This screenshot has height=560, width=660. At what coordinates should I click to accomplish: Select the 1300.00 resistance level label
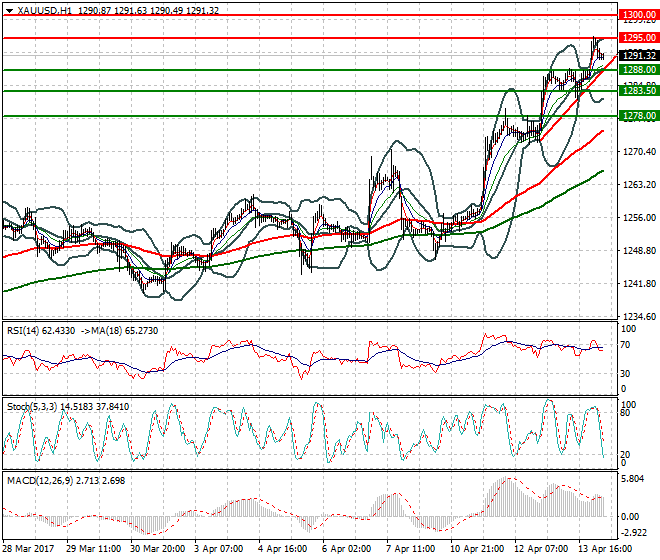pyautogui.click(x=639, y=15)
